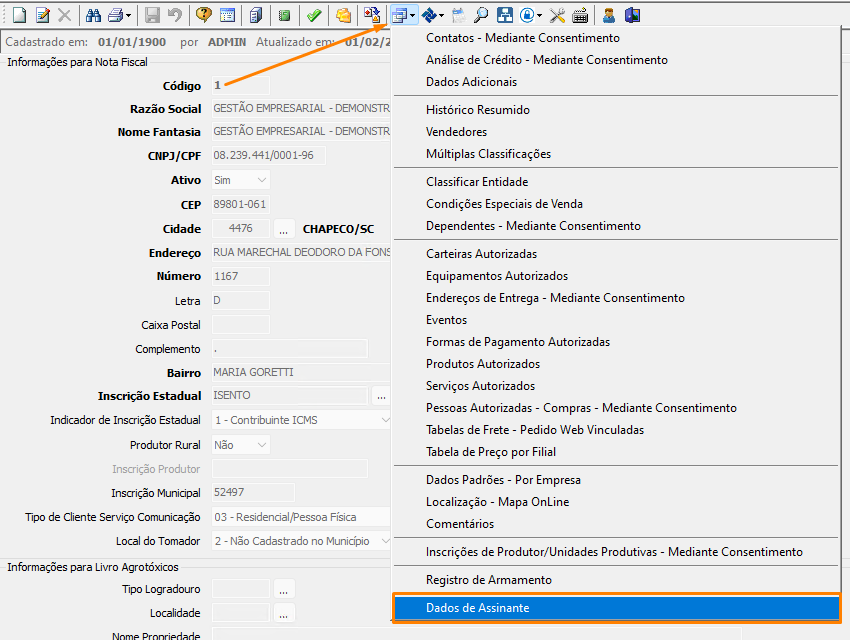Click the edit record pencil icon
Viewport: 850px width, 640px height.
coord(42,15)
